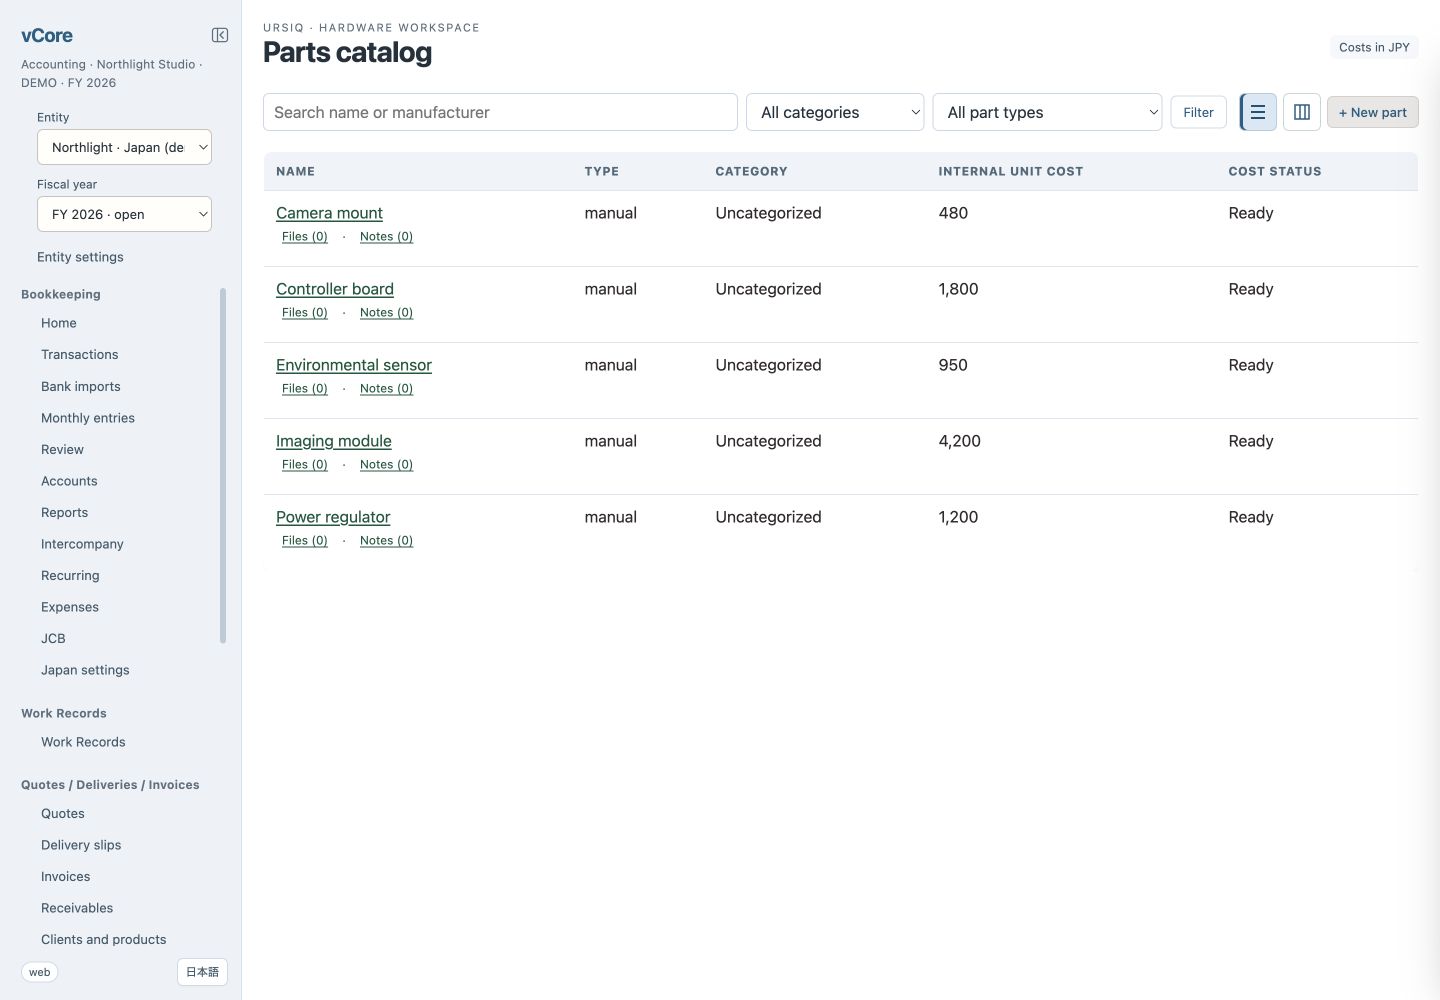Screen dimensions: 1440x1000
Task: Go to Monthly entries
Action: [x=88, y=418]
